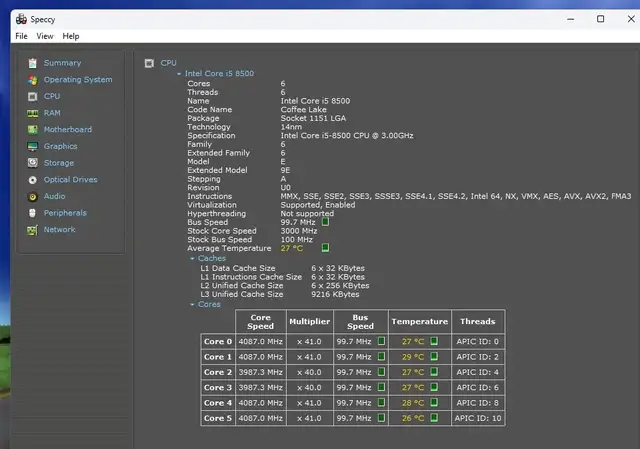Click Core 0 bus speed tray icon
The image size is (640, 449).
pos(381,341)
